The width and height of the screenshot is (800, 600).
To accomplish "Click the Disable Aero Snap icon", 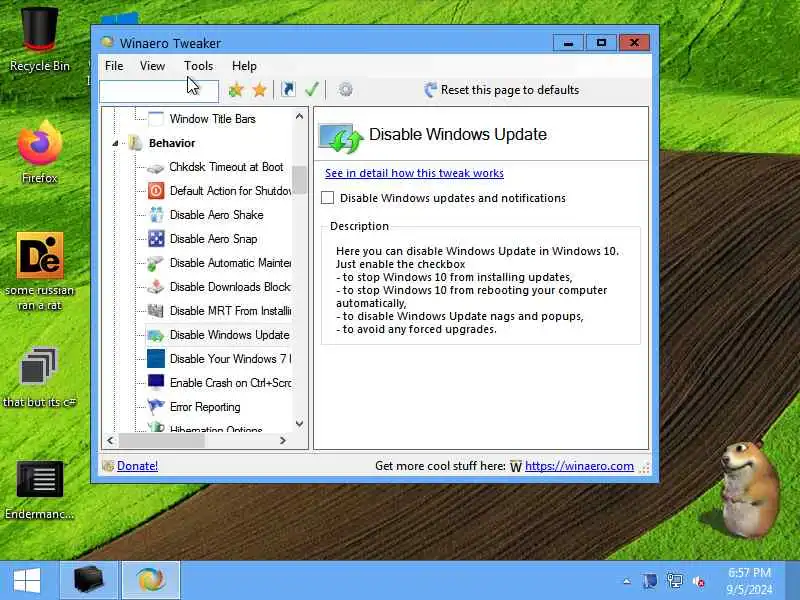I will pyautogui.click(x=156, y=239).
